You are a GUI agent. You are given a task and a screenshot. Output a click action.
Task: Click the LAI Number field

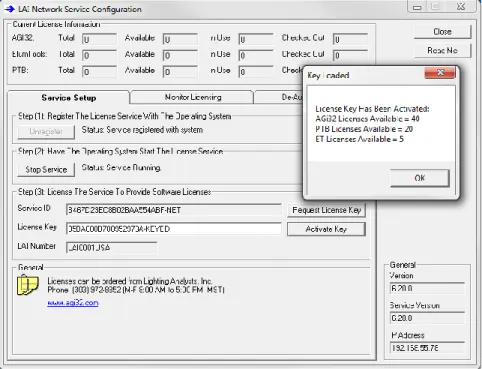(111, 248)
